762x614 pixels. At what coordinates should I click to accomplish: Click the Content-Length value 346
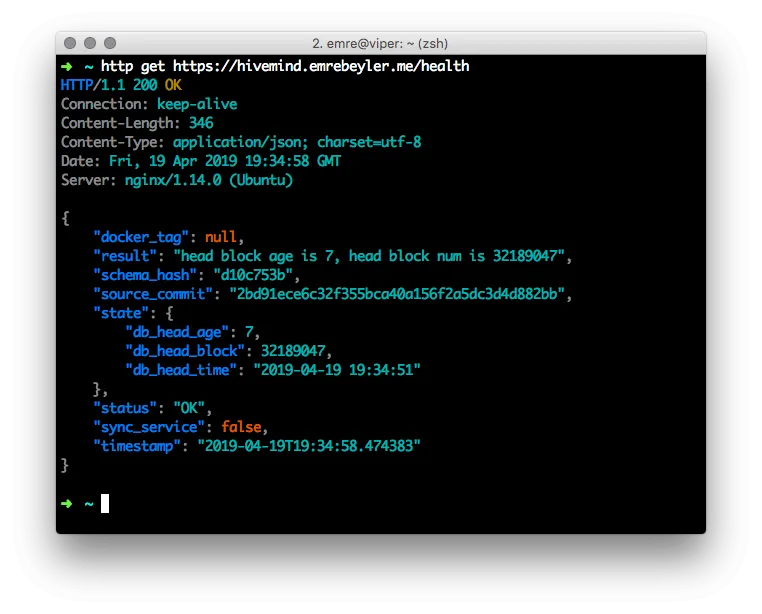click(x=201, y=123)
